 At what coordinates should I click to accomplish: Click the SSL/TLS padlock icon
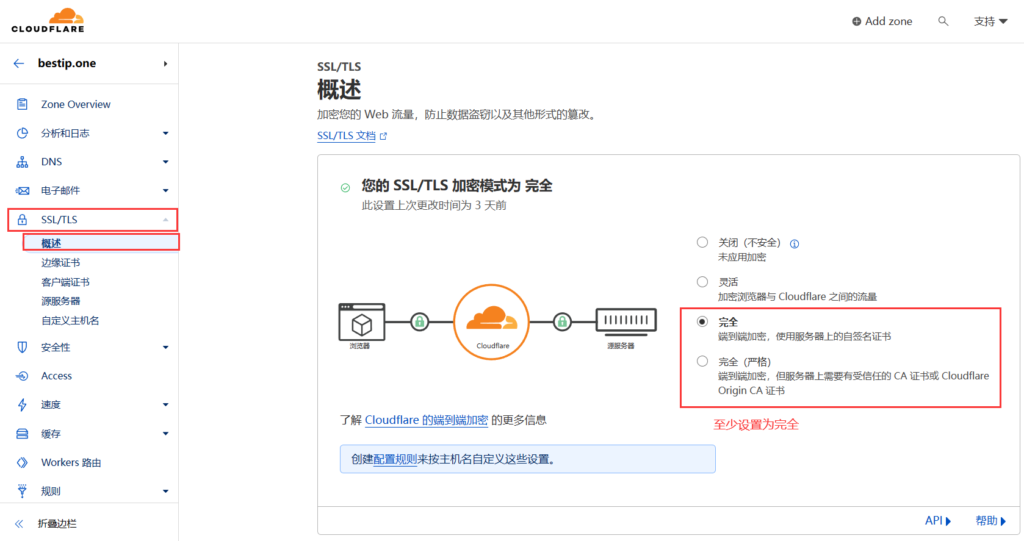coord(22,219)
